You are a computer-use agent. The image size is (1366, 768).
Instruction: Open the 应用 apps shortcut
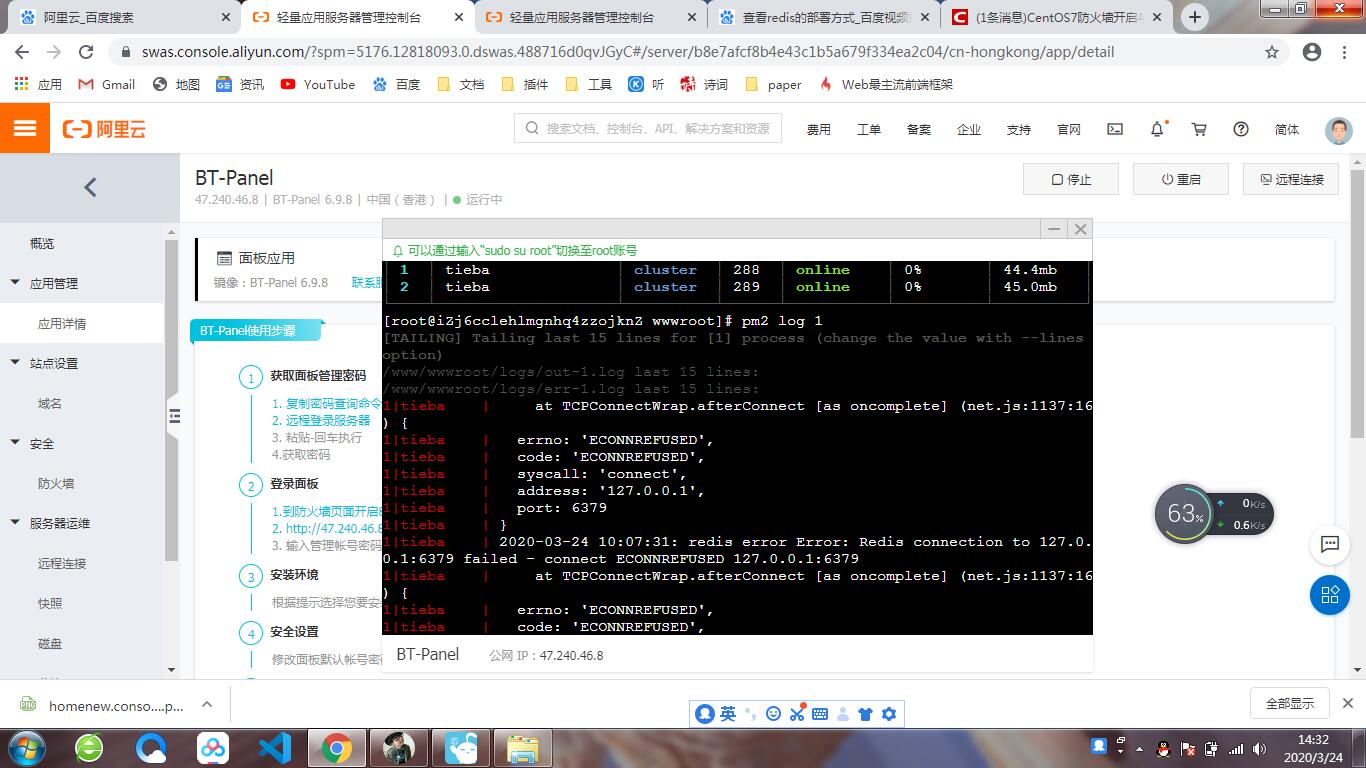[38, 84]
